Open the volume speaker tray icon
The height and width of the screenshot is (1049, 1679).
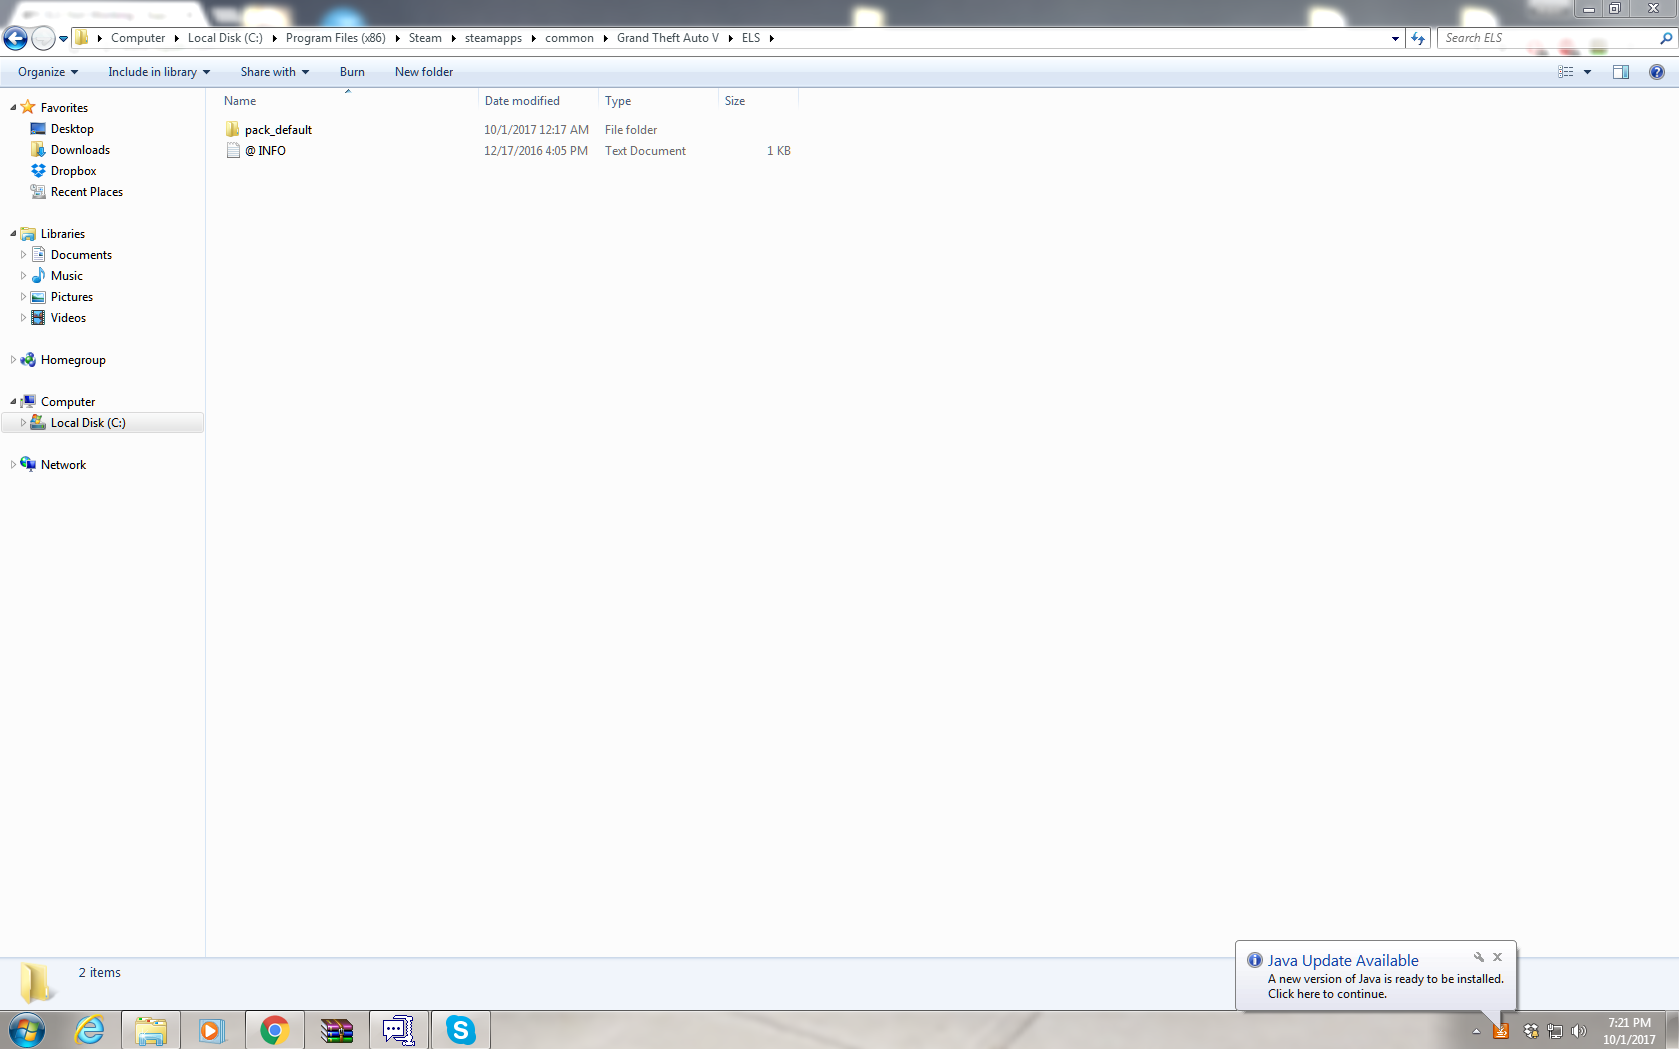(x=1579, y=1031)
